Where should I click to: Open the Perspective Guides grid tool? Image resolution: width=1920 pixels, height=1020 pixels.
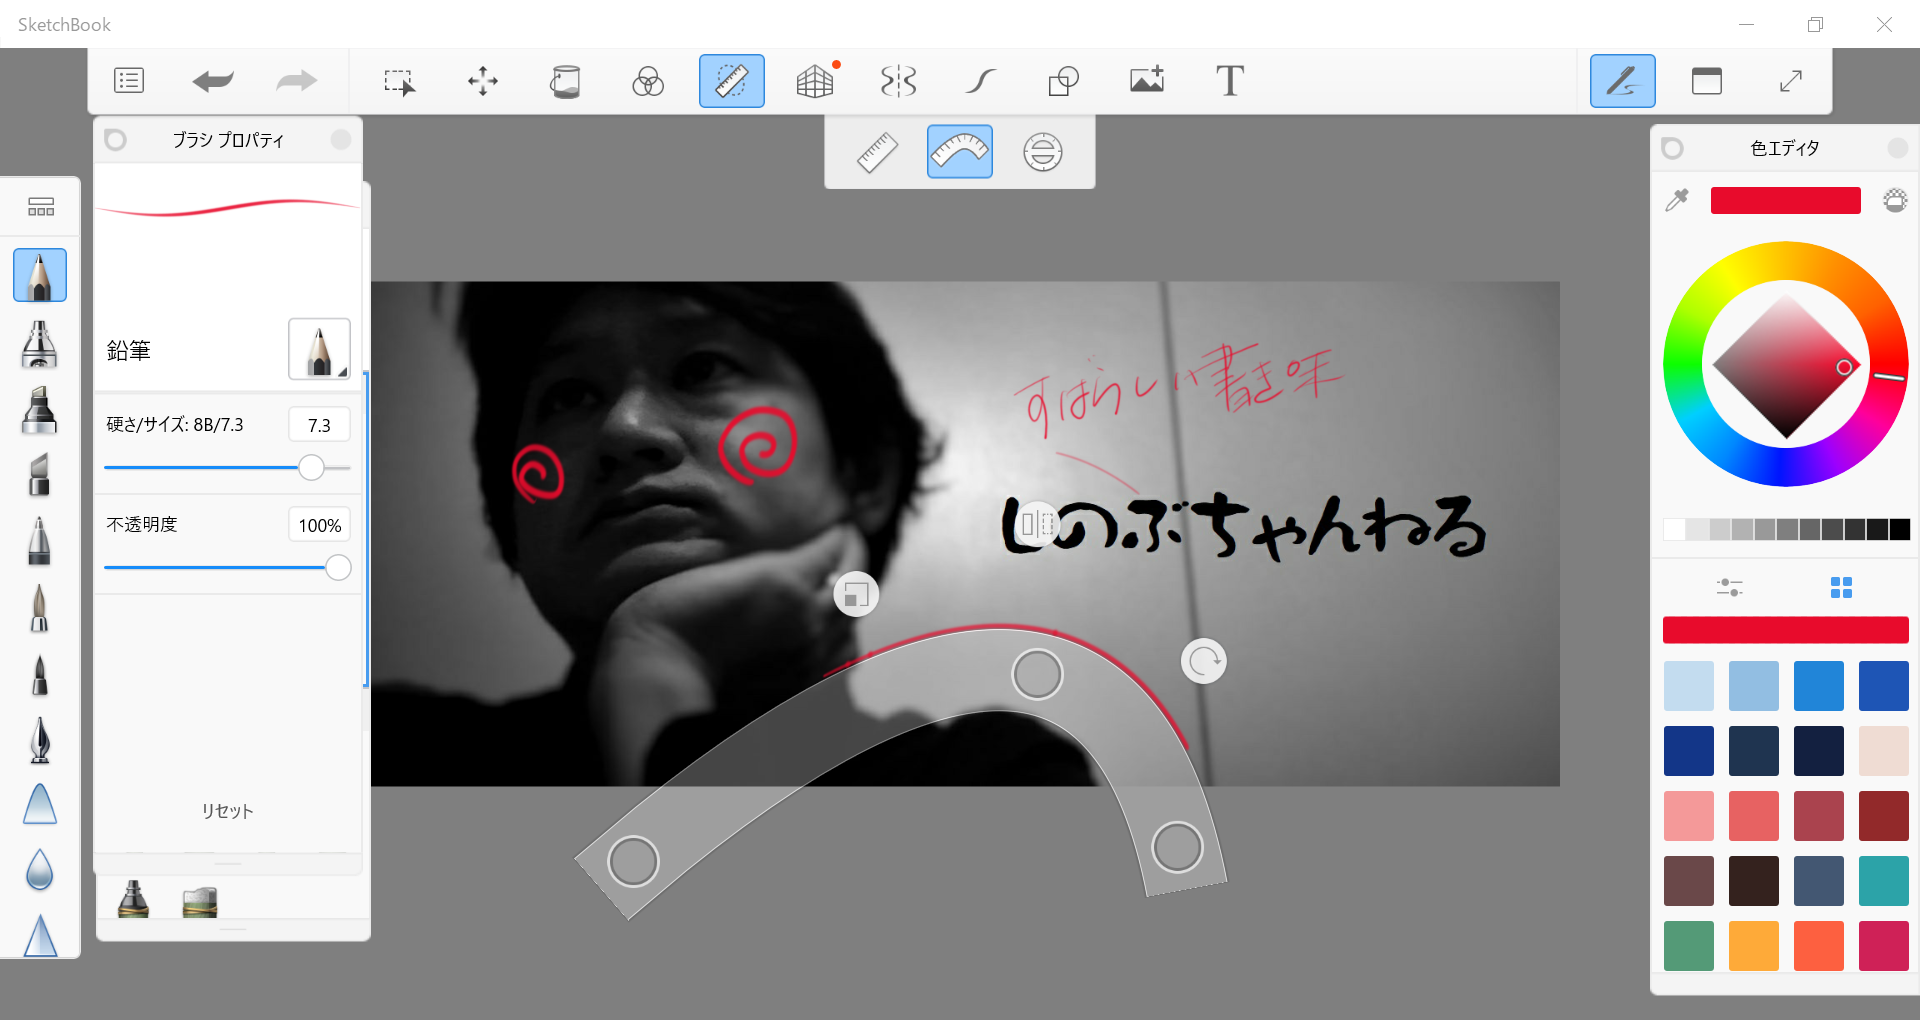(816, 80)
